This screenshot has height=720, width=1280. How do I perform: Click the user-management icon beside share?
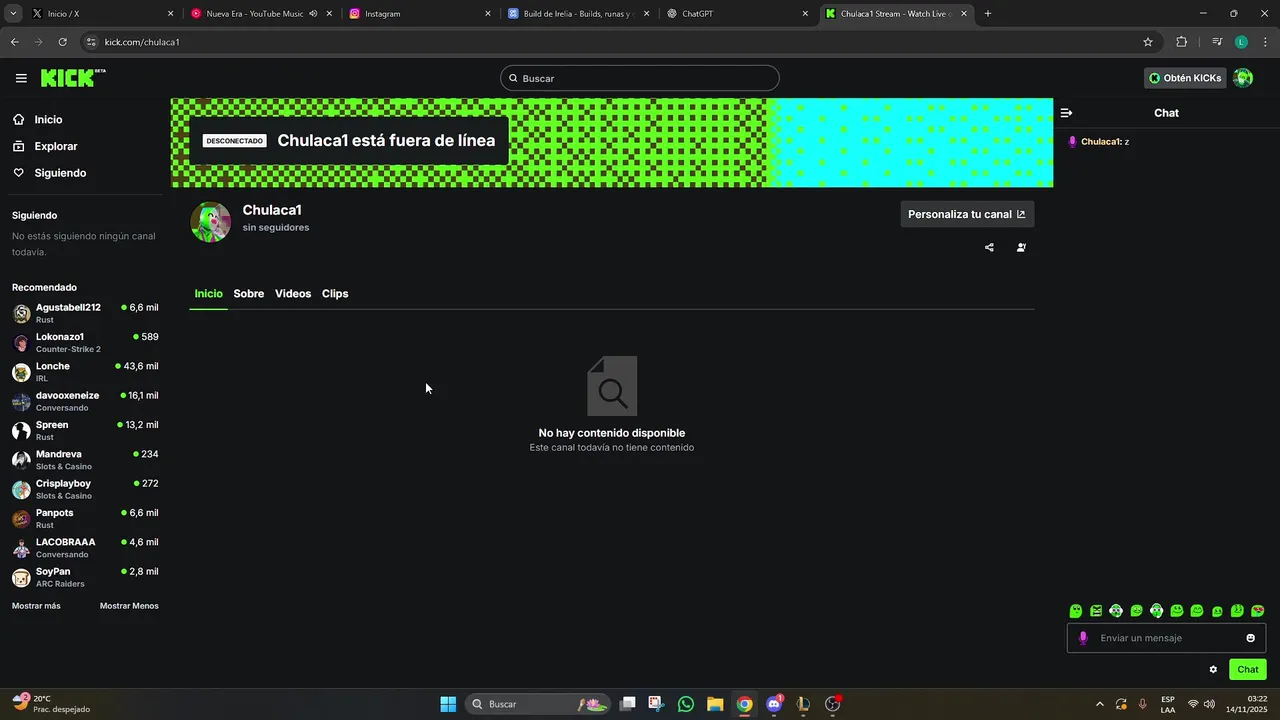(1021, 247)
